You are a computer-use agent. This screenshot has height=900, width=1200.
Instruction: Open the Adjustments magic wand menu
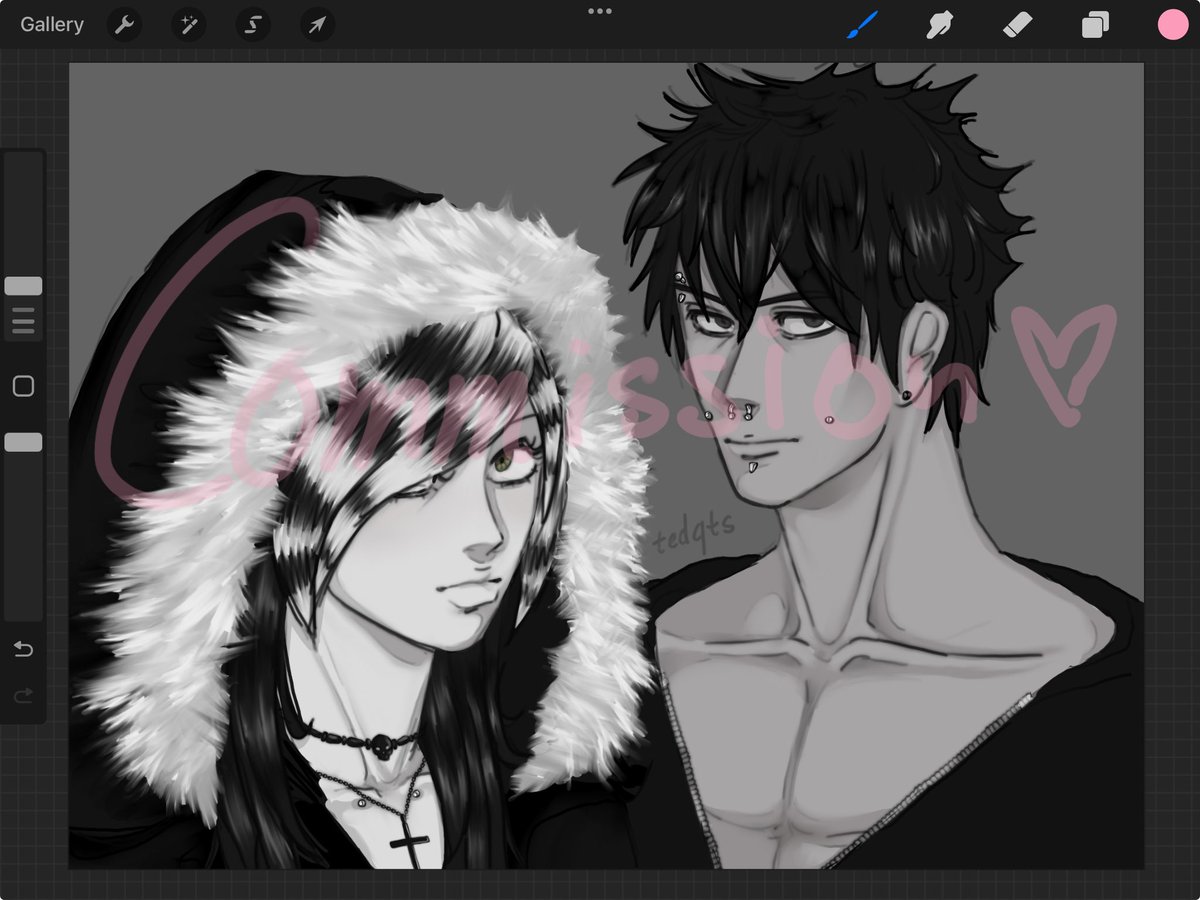pyautogui.click(x=188, y=25)
